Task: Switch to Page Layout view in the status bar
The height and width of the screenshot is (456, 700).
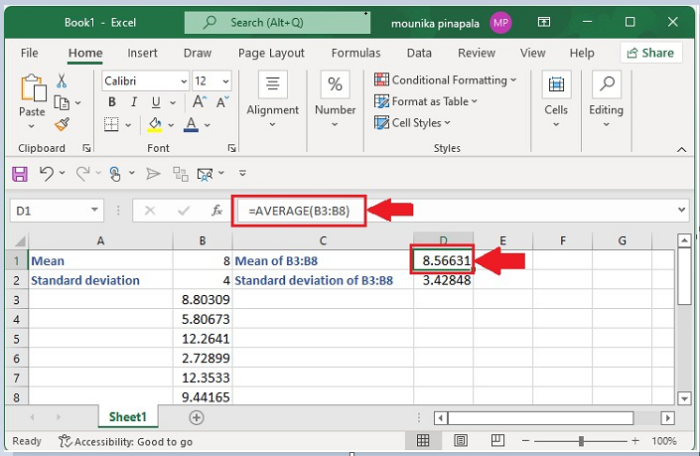Action: 460,441
